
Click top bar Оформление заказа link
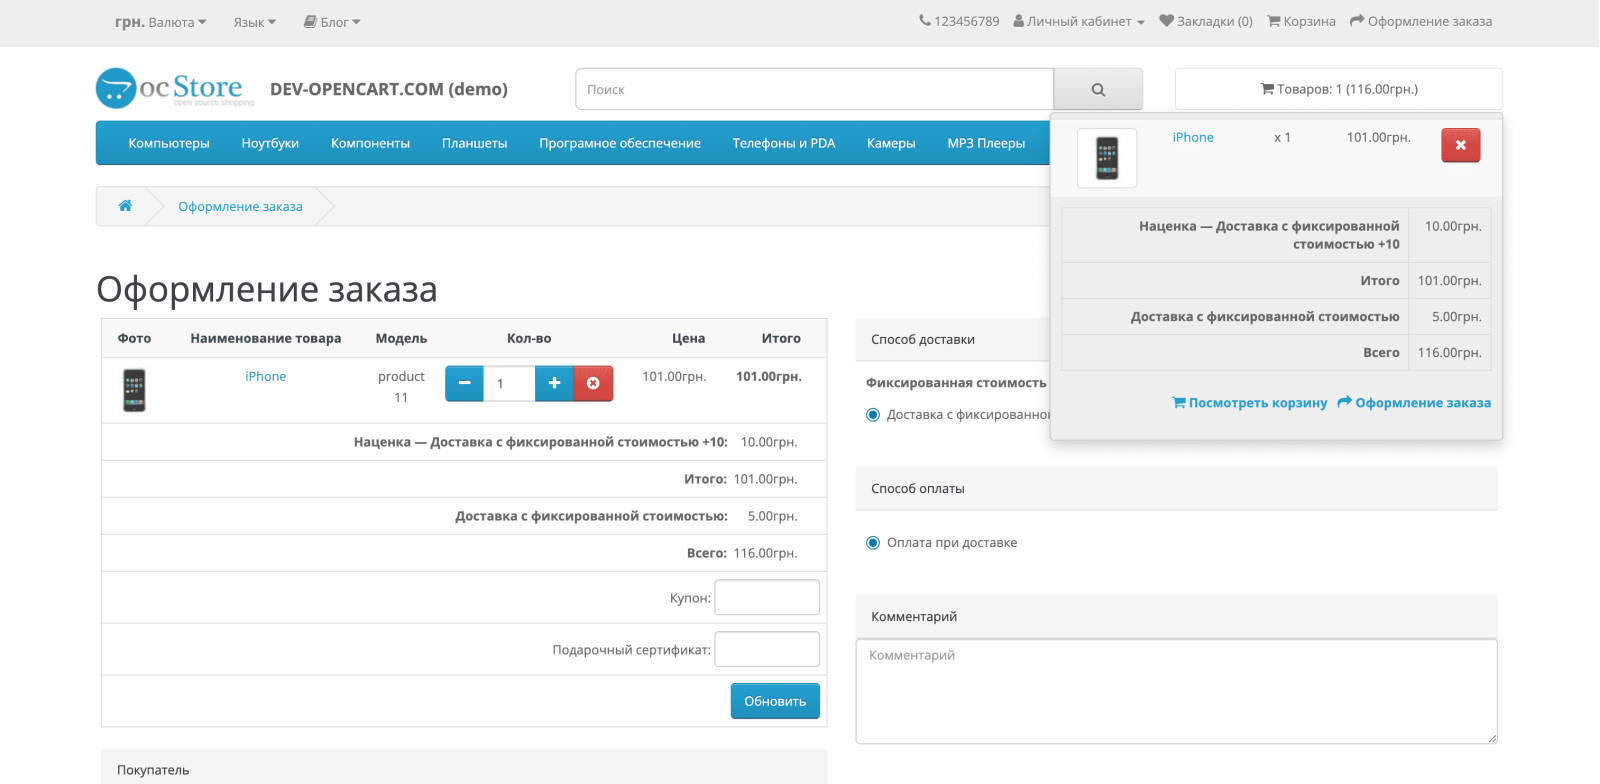tap(1421, 21)
